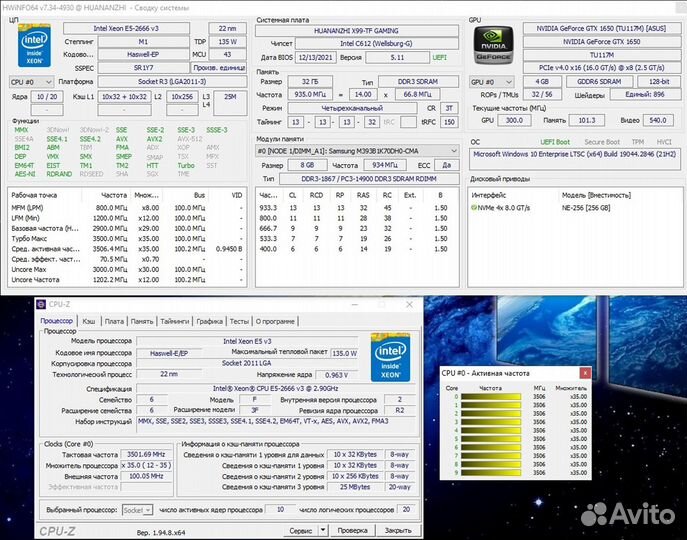
Task: Click the NVMe 4x 8.0 GT/s interface entry
Action: (x=503, y=208)
